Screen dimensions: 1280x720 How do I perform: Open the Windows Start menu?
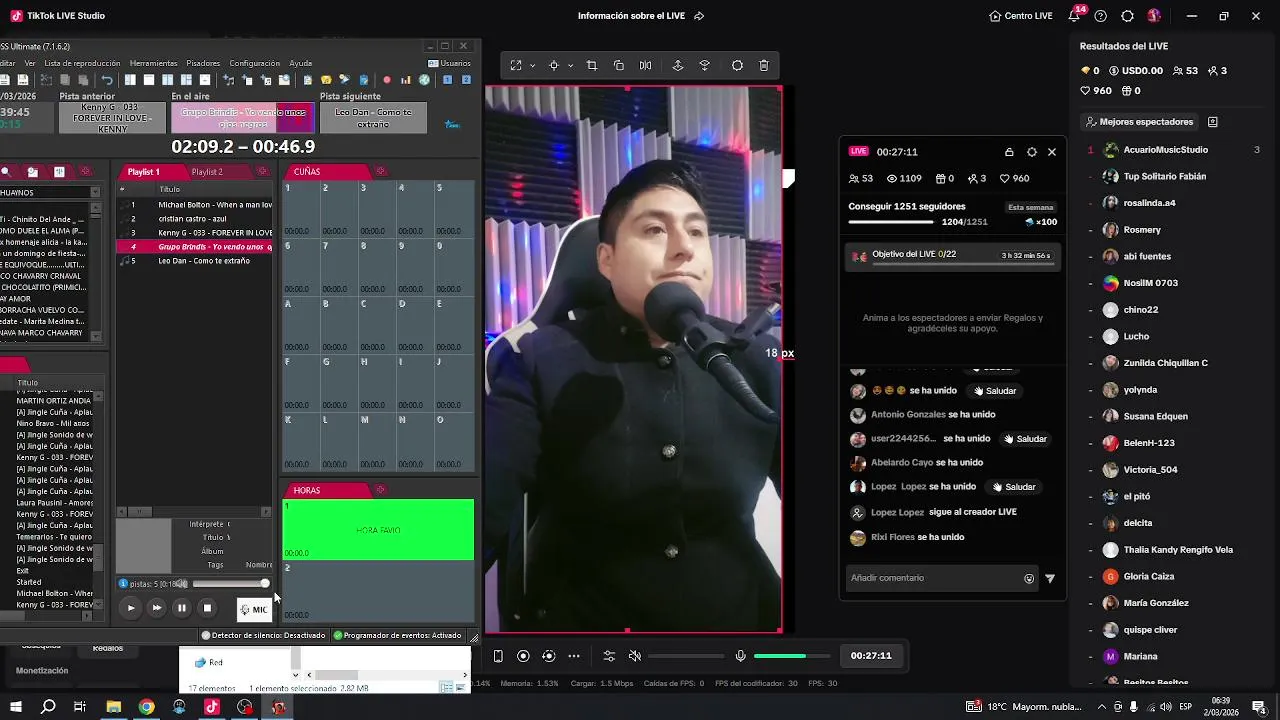click(15, 707)
